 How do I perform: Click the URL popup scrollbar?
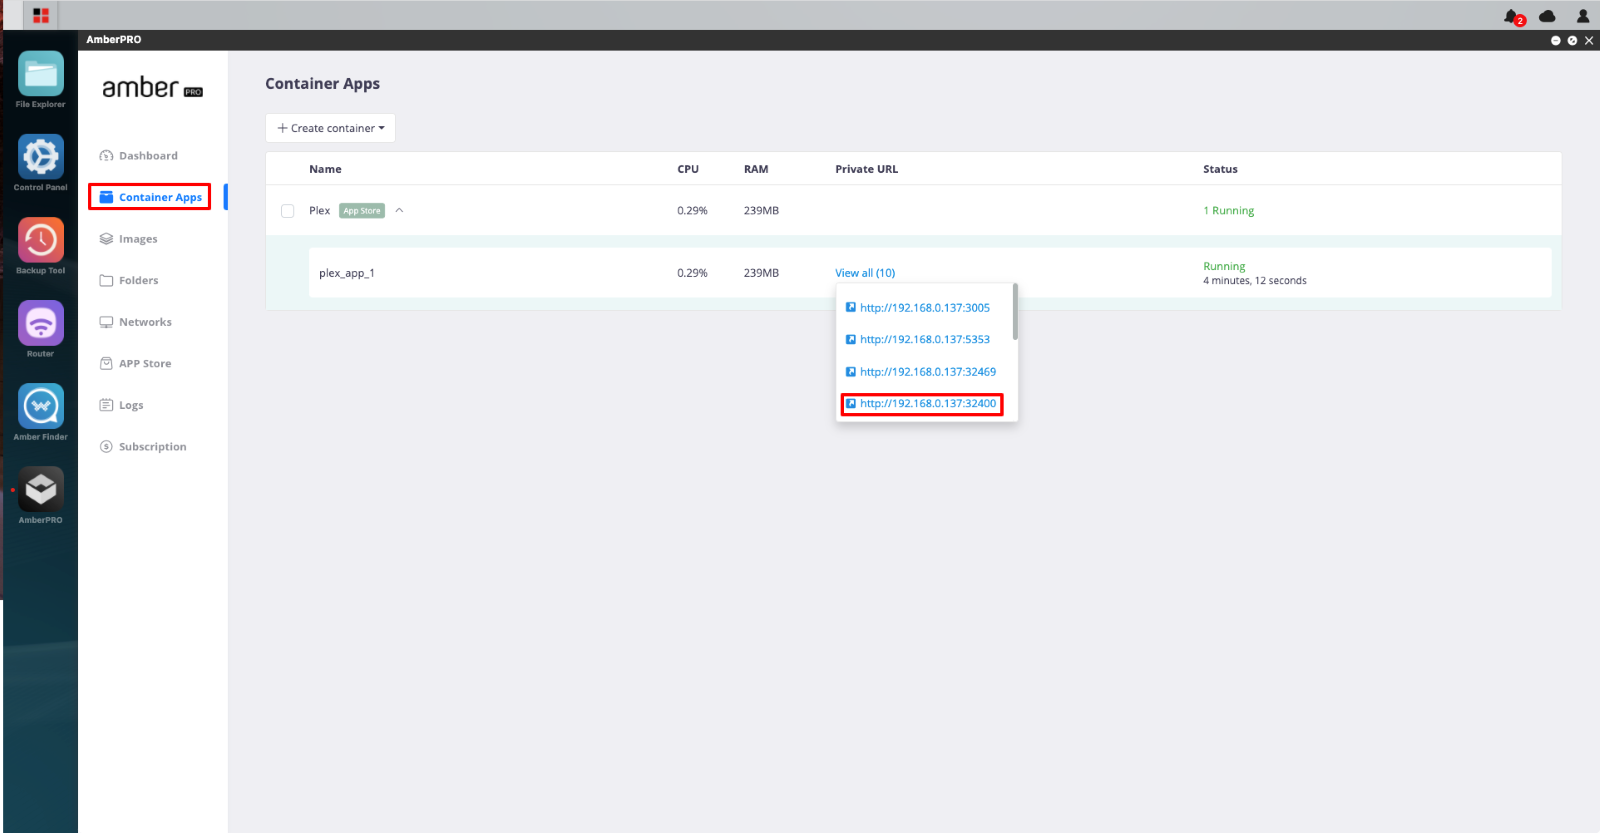point(1015,312)
